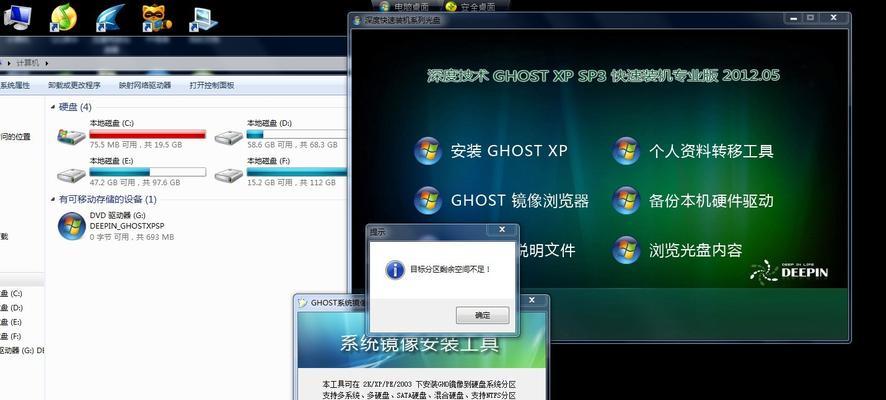Select local disk (E:) drive icon
Viewport: 886px width, 400px height.
tap(71, 175)
